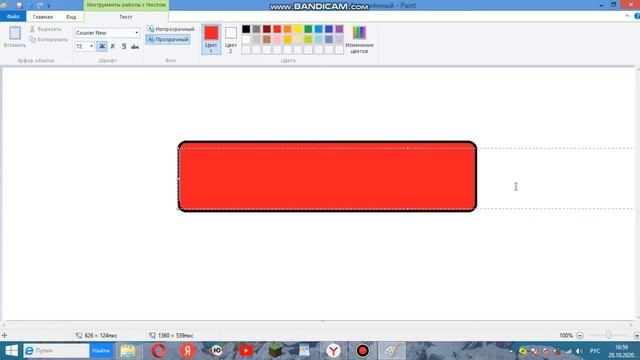Click inside the red text box on canvas
640x360 pixels.
(x=327, y=177)
